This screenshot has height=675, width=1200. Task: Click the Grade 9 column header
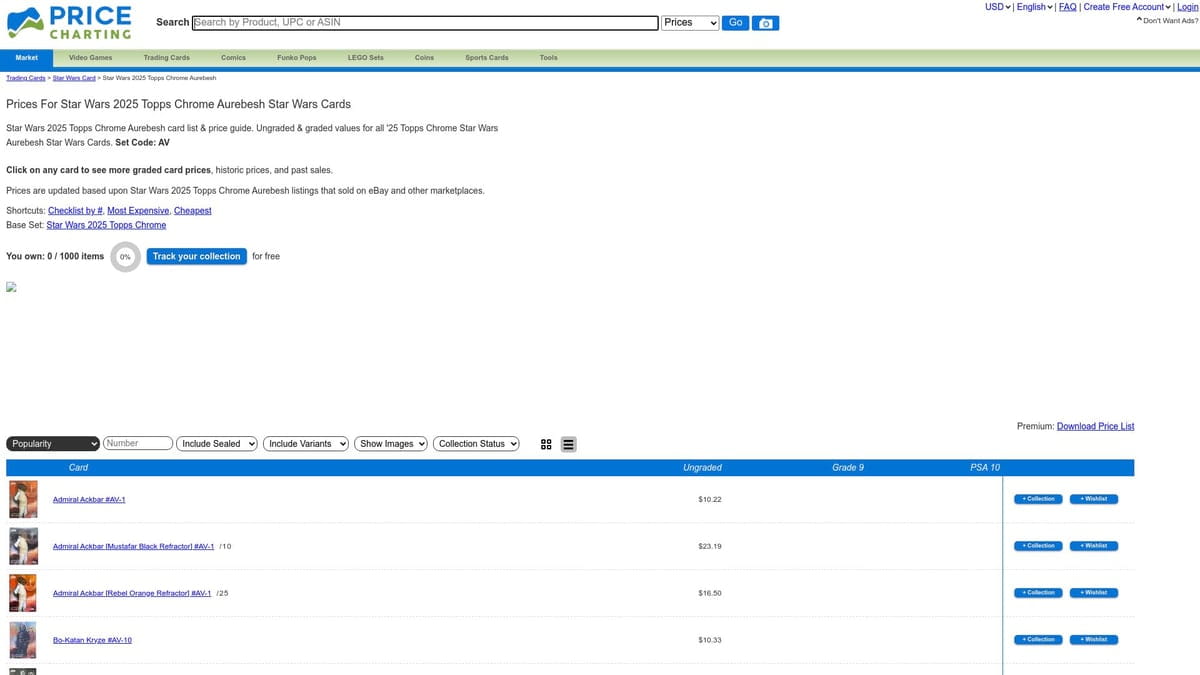848,468
